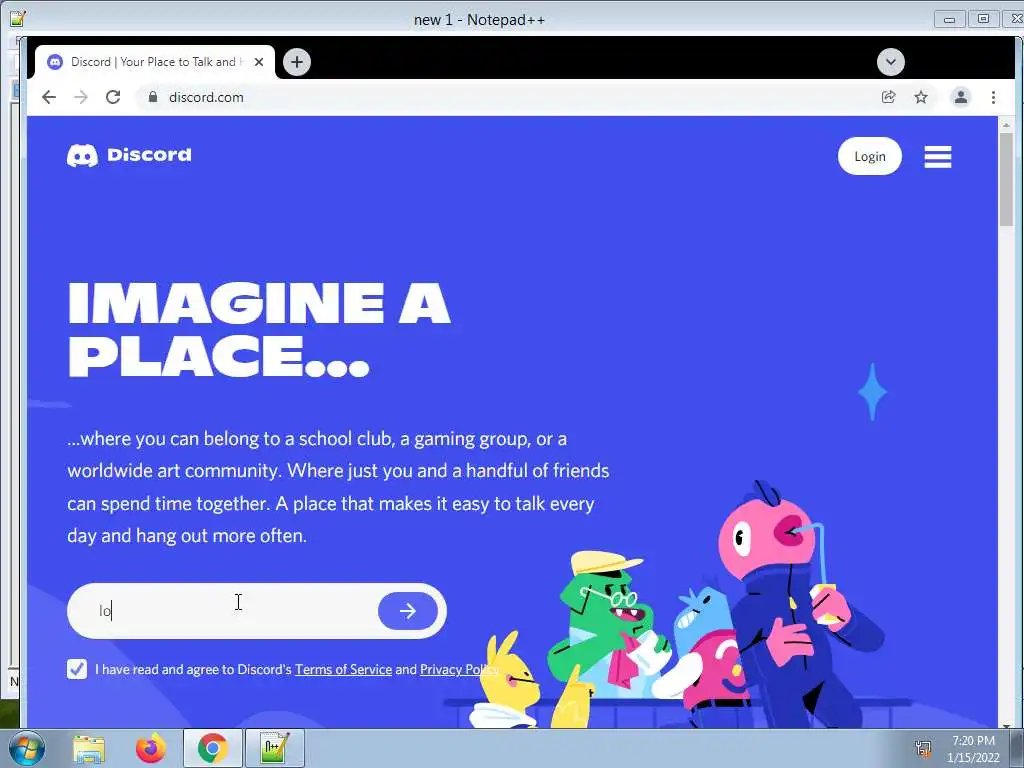
Task: Submit username with the arrow button
Action: pyautogui.click(x=408, y=611)
